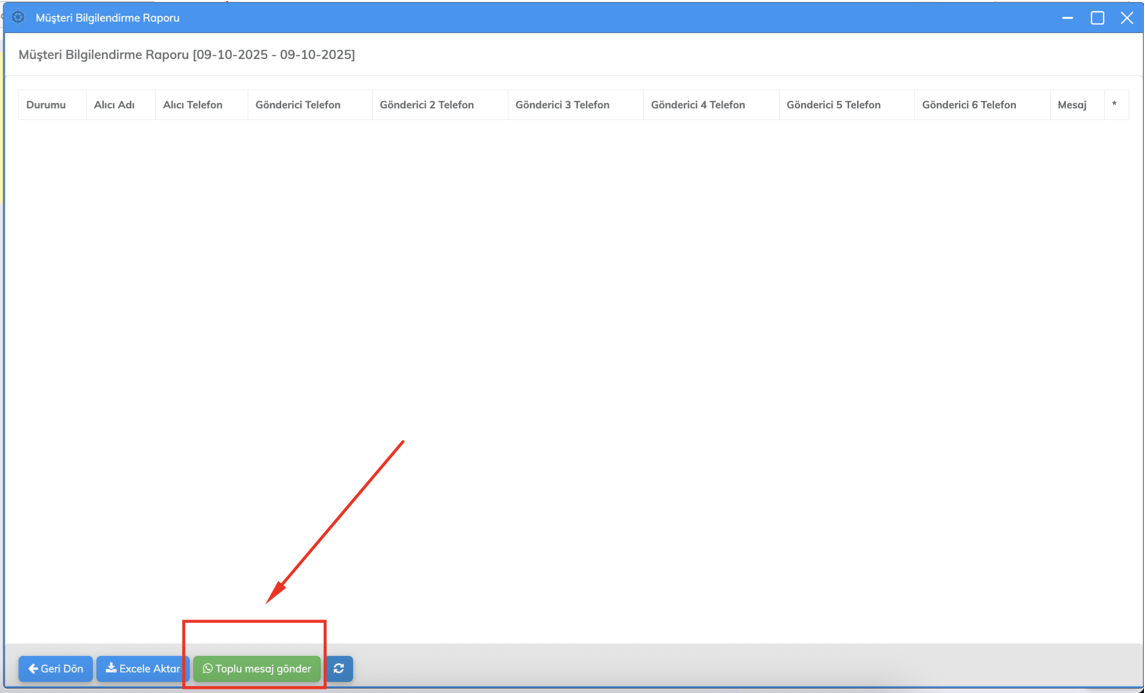This screenshot has height=693, width=1145.
Task: Click Gönderici 5 Telefon column header
Action: (x=834, y=105)
